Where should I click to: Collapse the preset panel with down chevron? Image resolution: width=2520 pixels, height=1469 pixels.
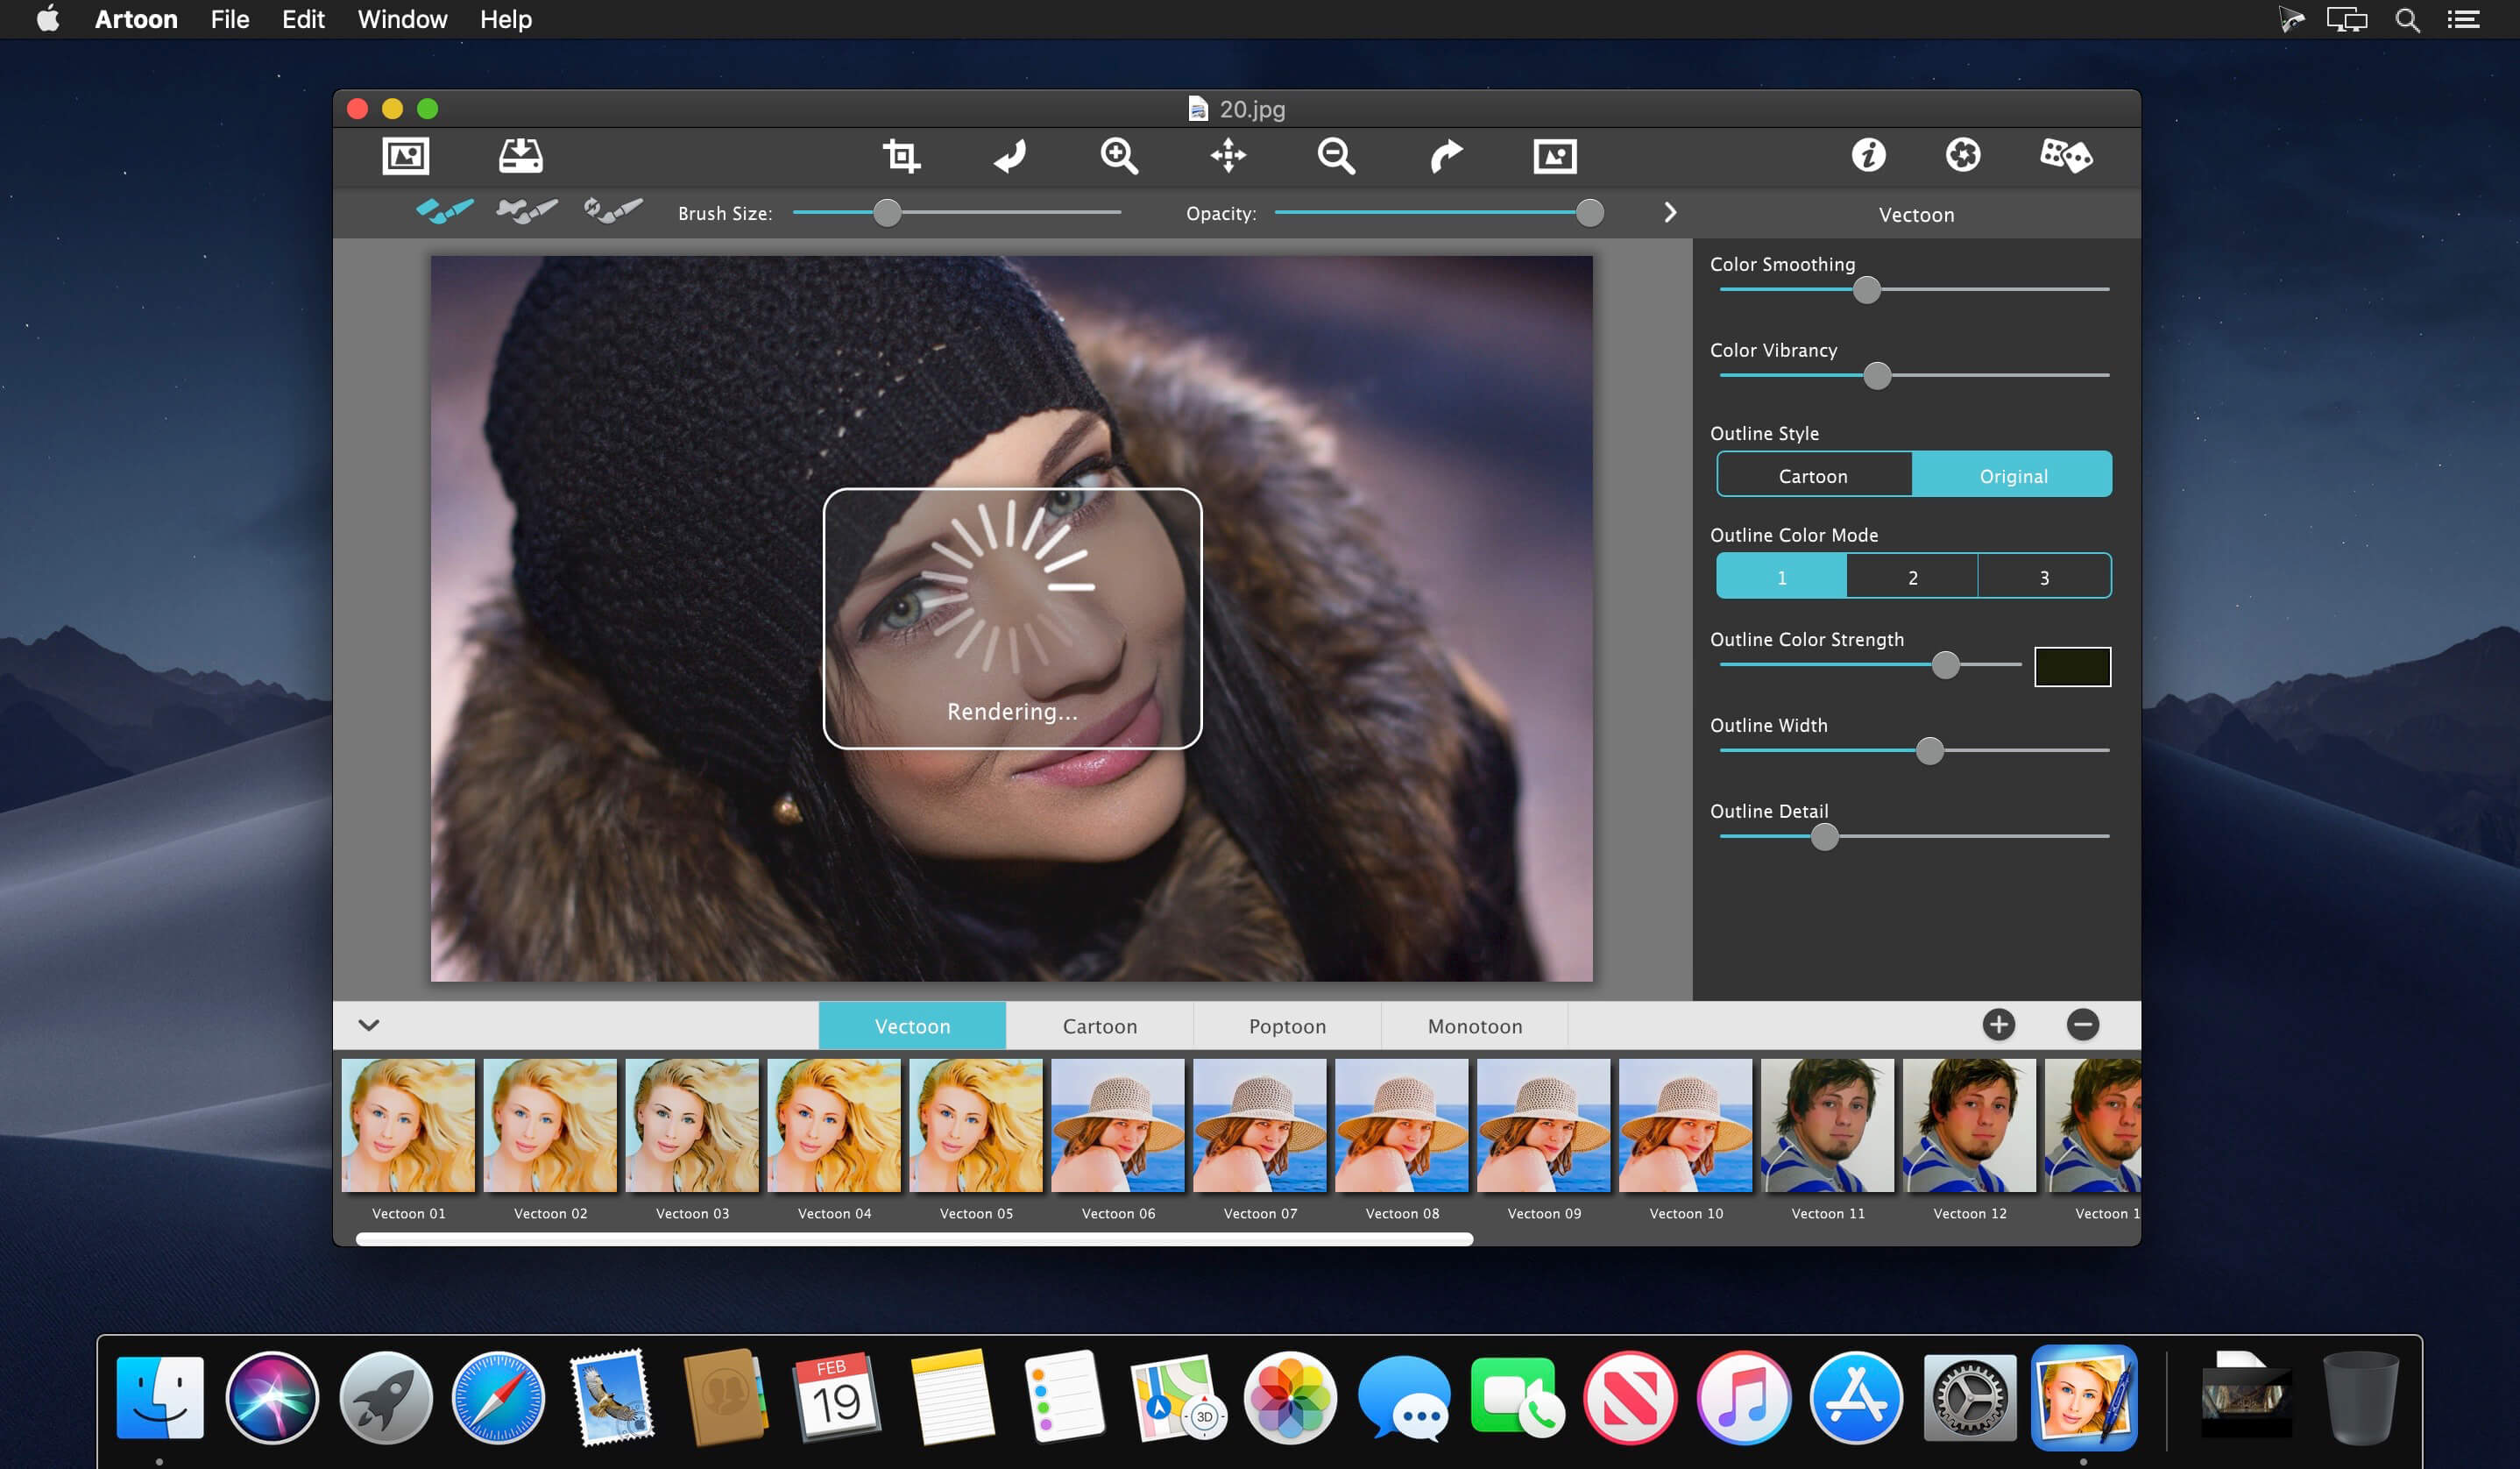pos(369,1025)
